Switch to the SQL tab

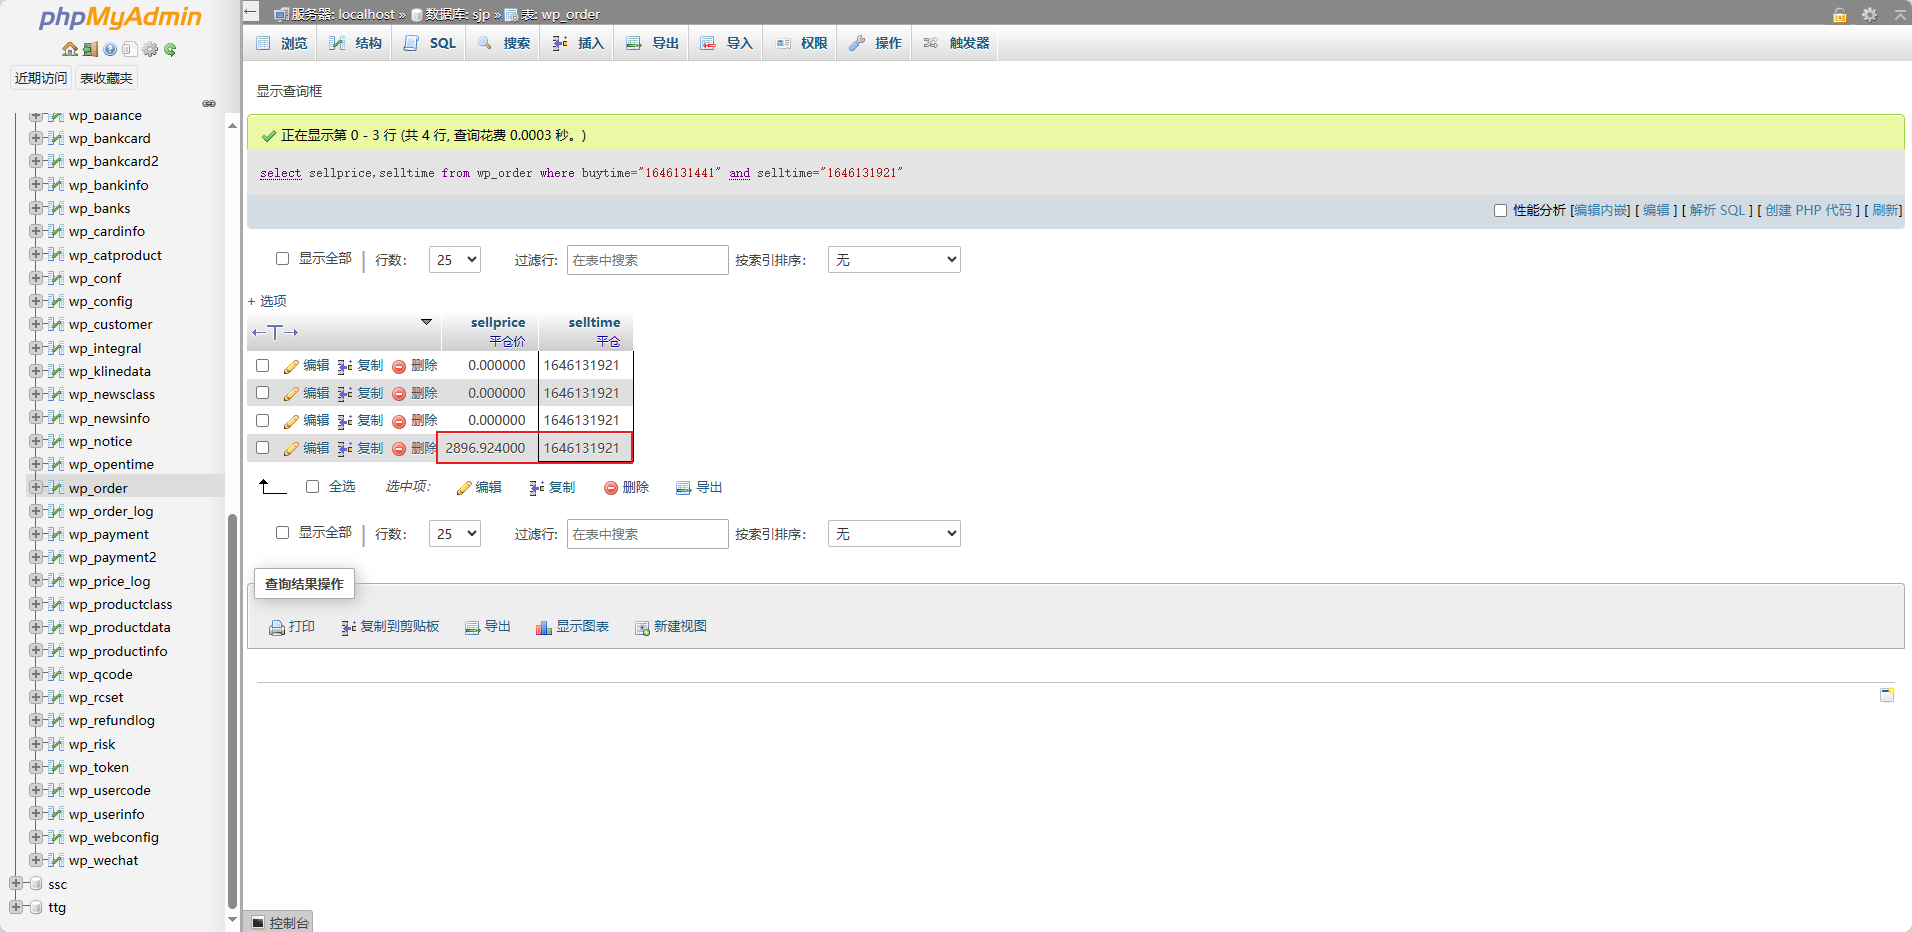click(x=431, y=43)
